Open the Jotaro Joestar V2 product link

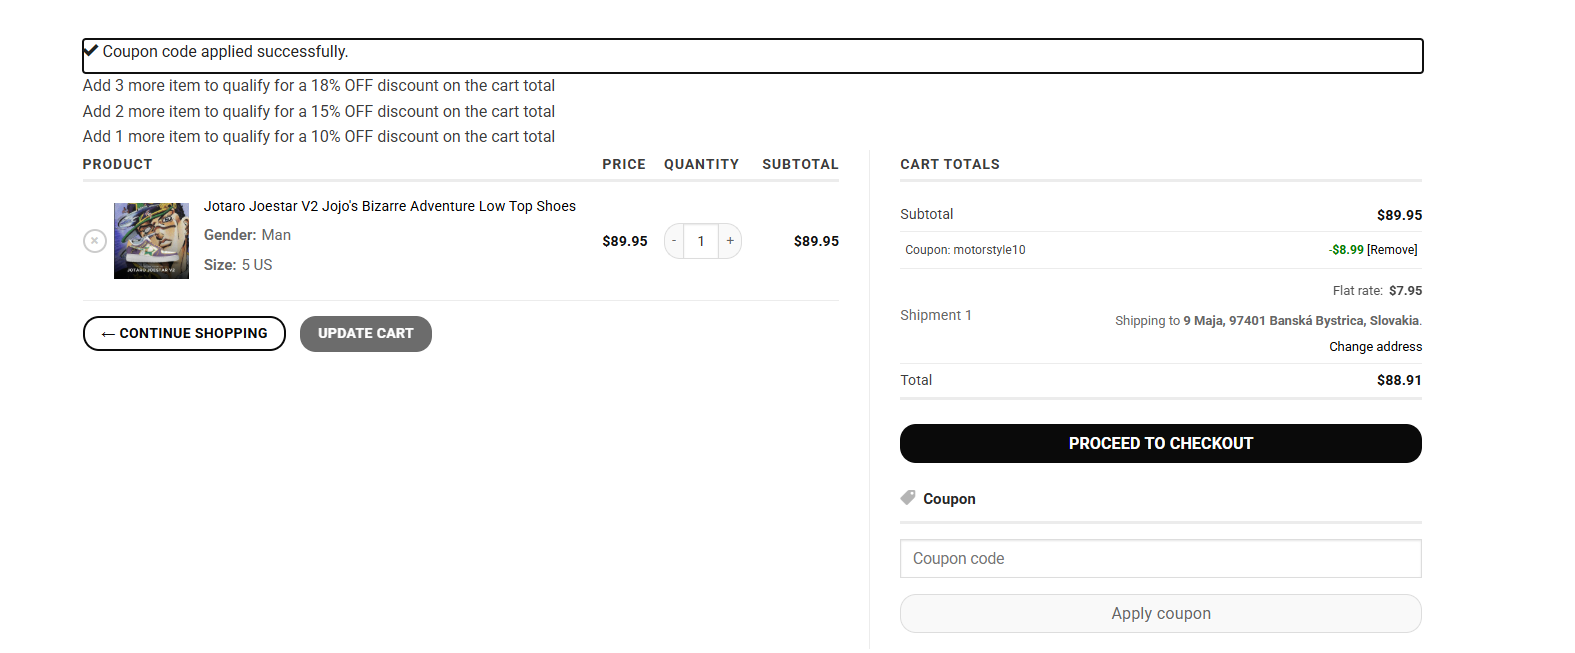[390, 206]
